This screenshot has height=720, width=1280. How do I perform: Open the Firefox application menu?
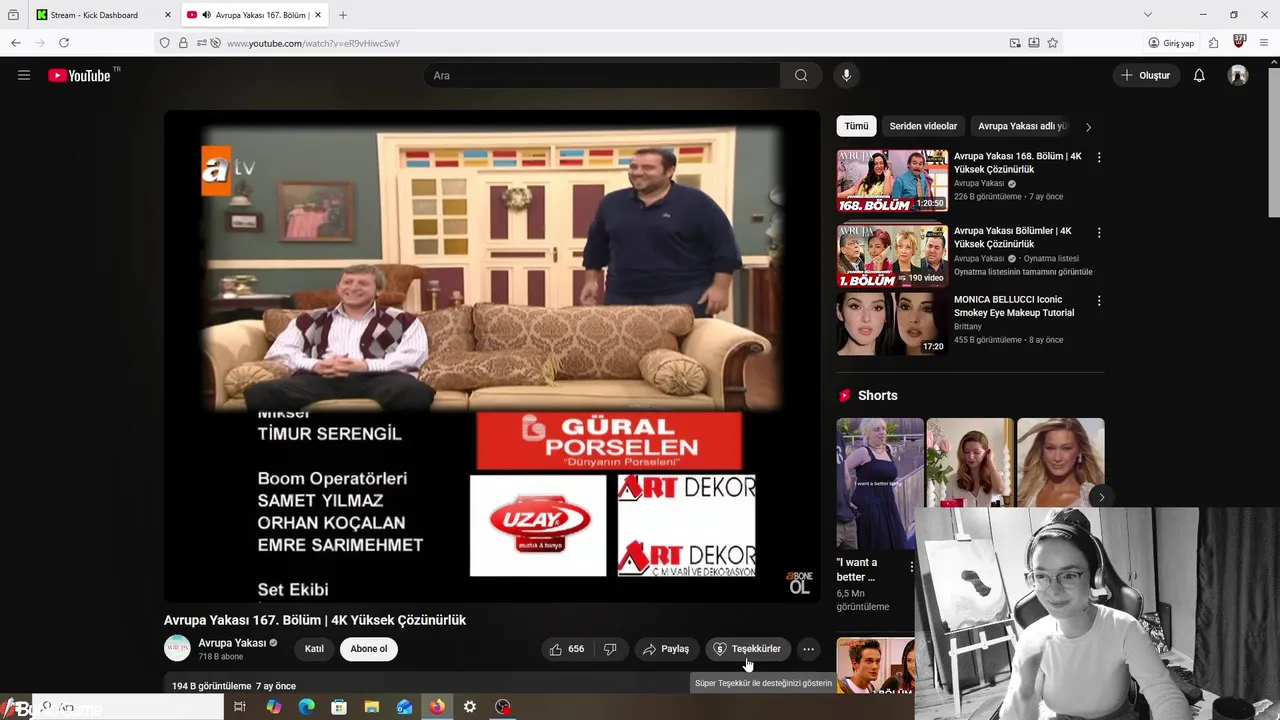tap(1264, 43)
